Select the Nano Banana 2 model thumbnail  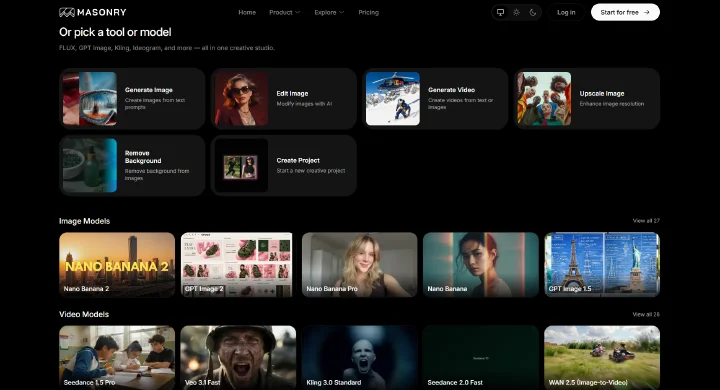pos(117,265)
